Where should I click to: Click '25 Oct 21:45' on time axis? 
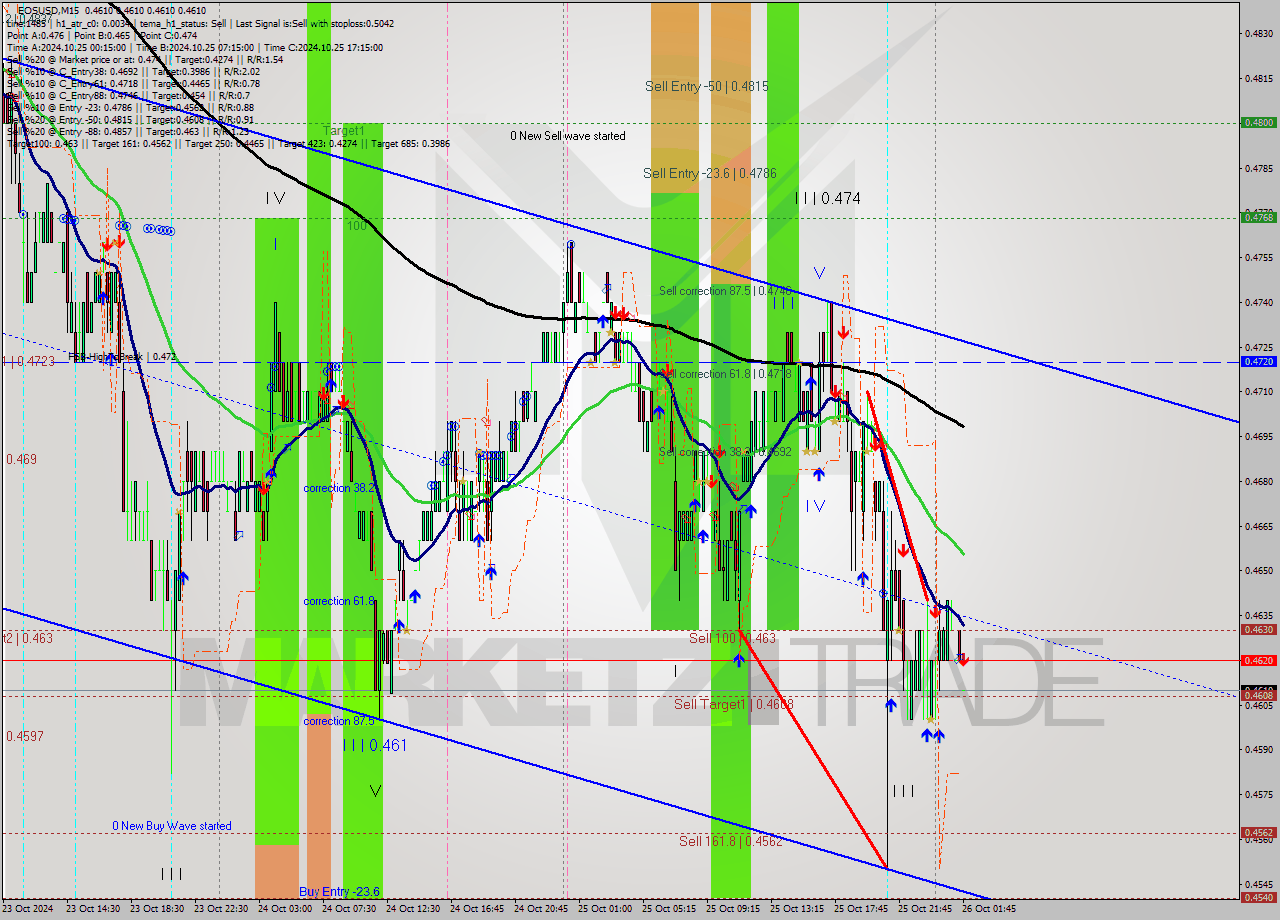[x=925, y=909]
